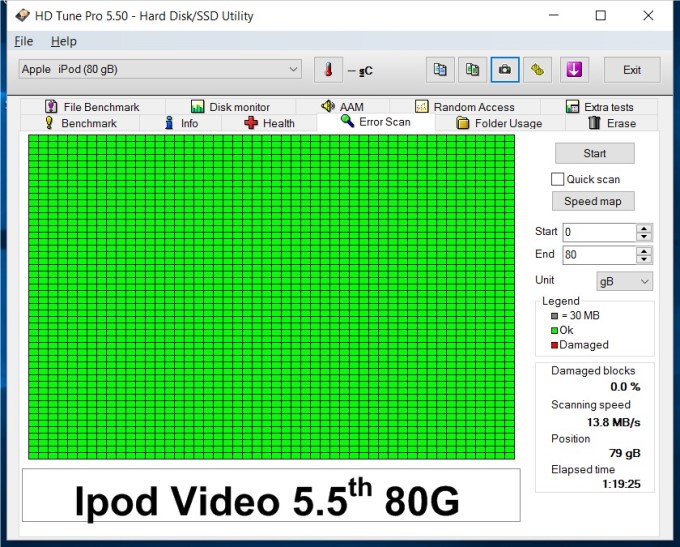Image resolution: width=680 pixels, height=547 pixels.
Task: Enable the Quick scan checkbox
Action: click(x=558, y=179)
